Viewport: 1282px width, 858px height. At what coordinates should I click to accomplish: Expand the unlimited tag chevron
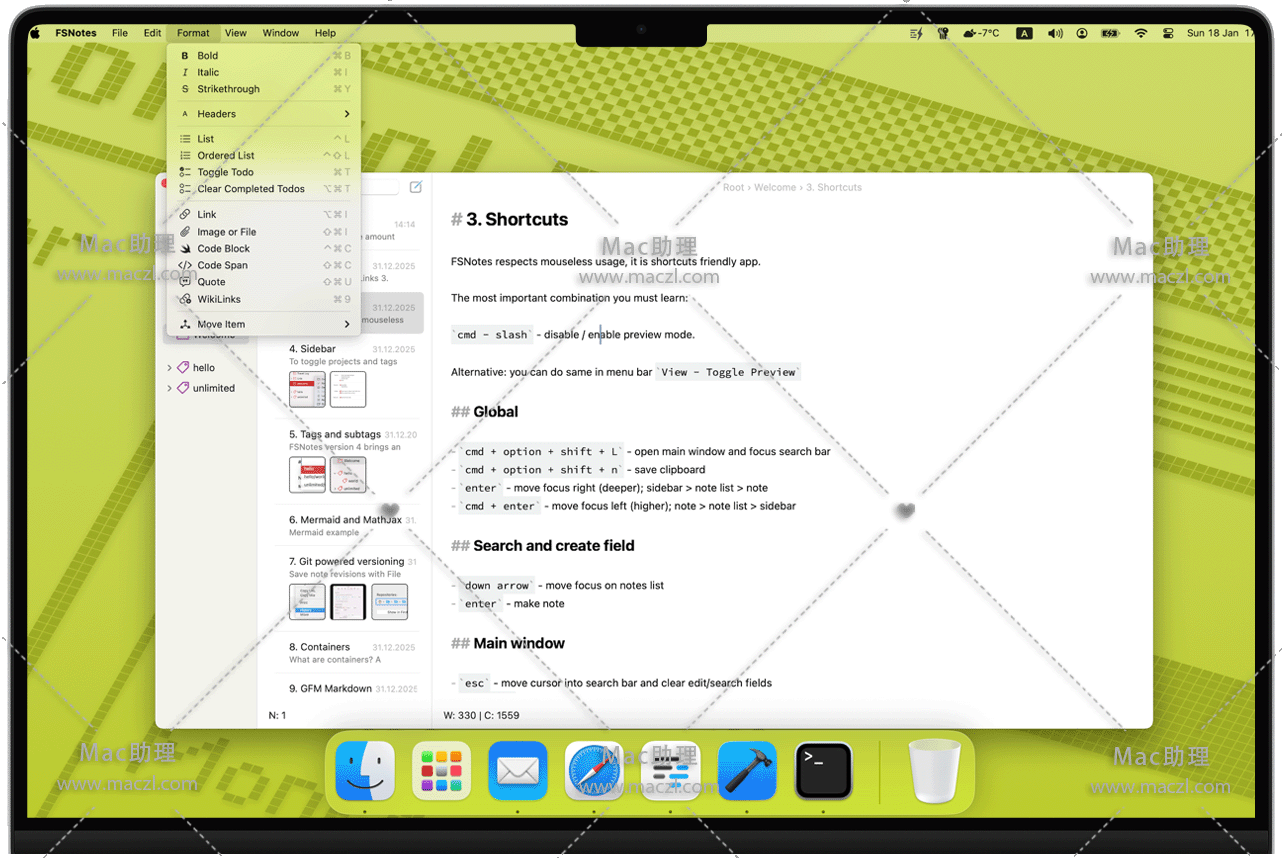(x=169, y=388)
